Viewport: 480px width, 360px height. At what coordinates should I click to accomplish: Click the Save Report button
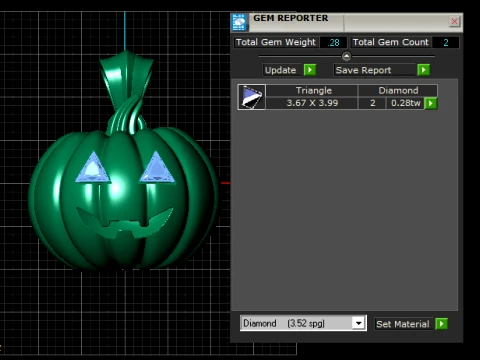point(375,70)
